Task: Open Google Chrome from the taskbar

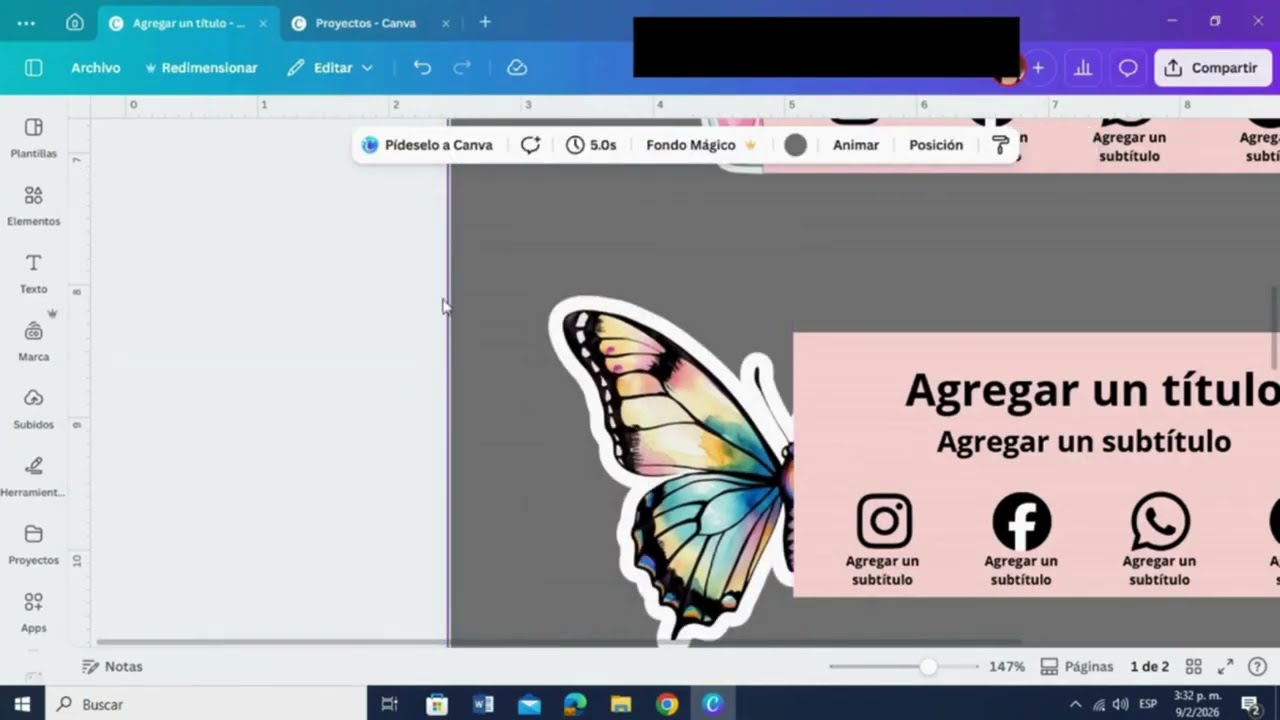Action: point(666,704)
